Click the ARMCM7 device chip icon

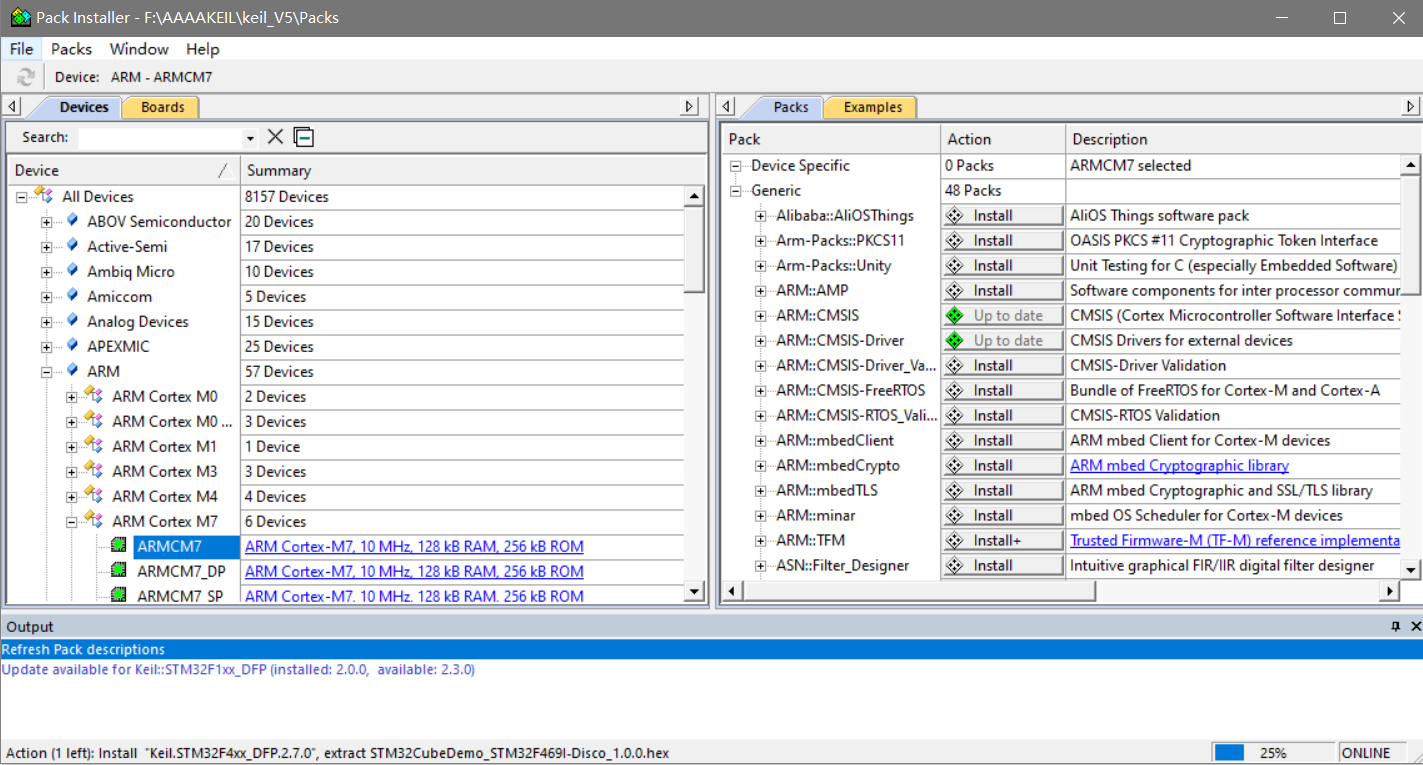(119, 546)
